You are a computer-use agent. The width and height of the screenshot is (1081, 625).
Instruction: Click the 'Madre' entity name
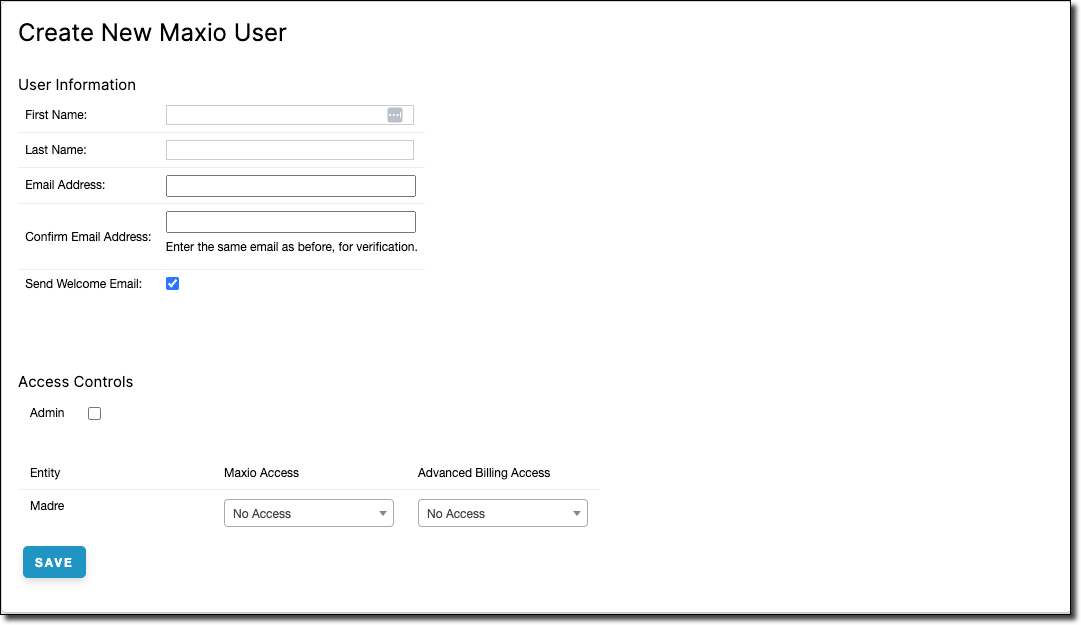[x=47, y=506]
